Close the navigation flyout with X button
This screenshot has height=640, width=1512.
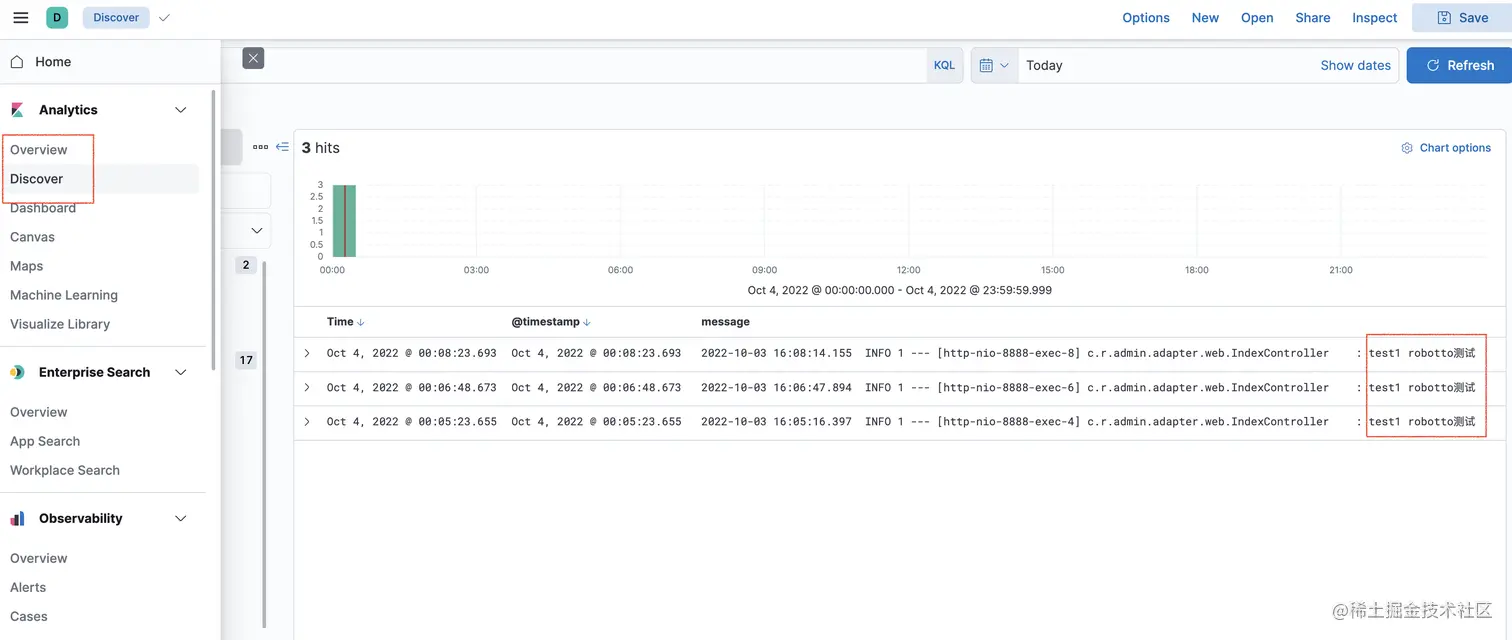pyautogui.click(x=253, y=58)
